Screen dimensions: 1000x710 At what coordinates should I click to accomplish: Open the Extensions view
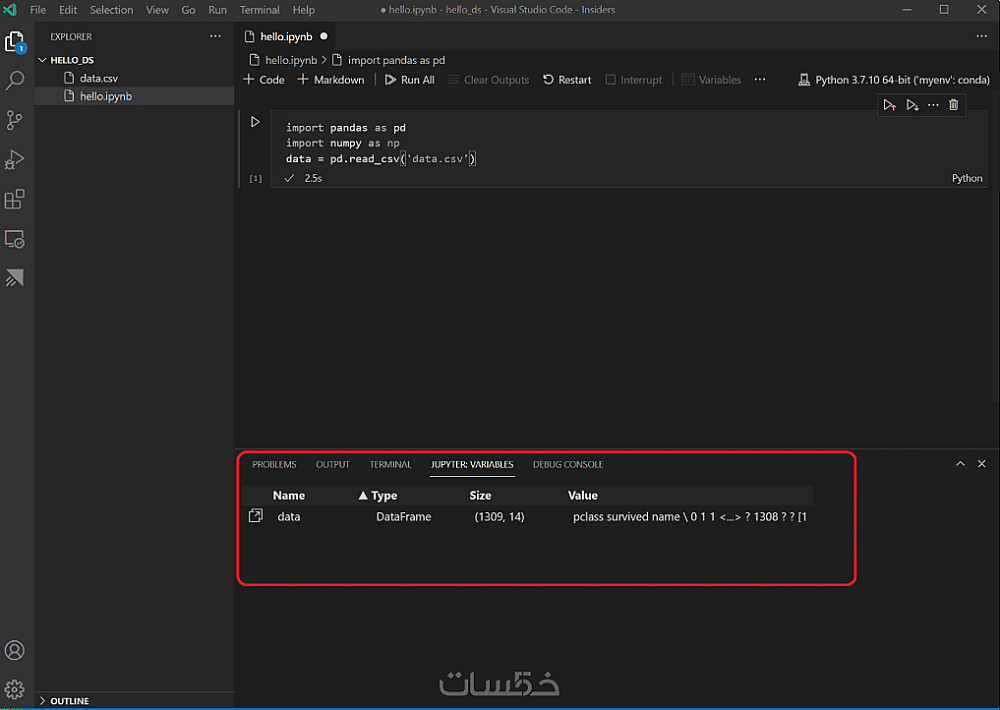click(x=14, y=199)
